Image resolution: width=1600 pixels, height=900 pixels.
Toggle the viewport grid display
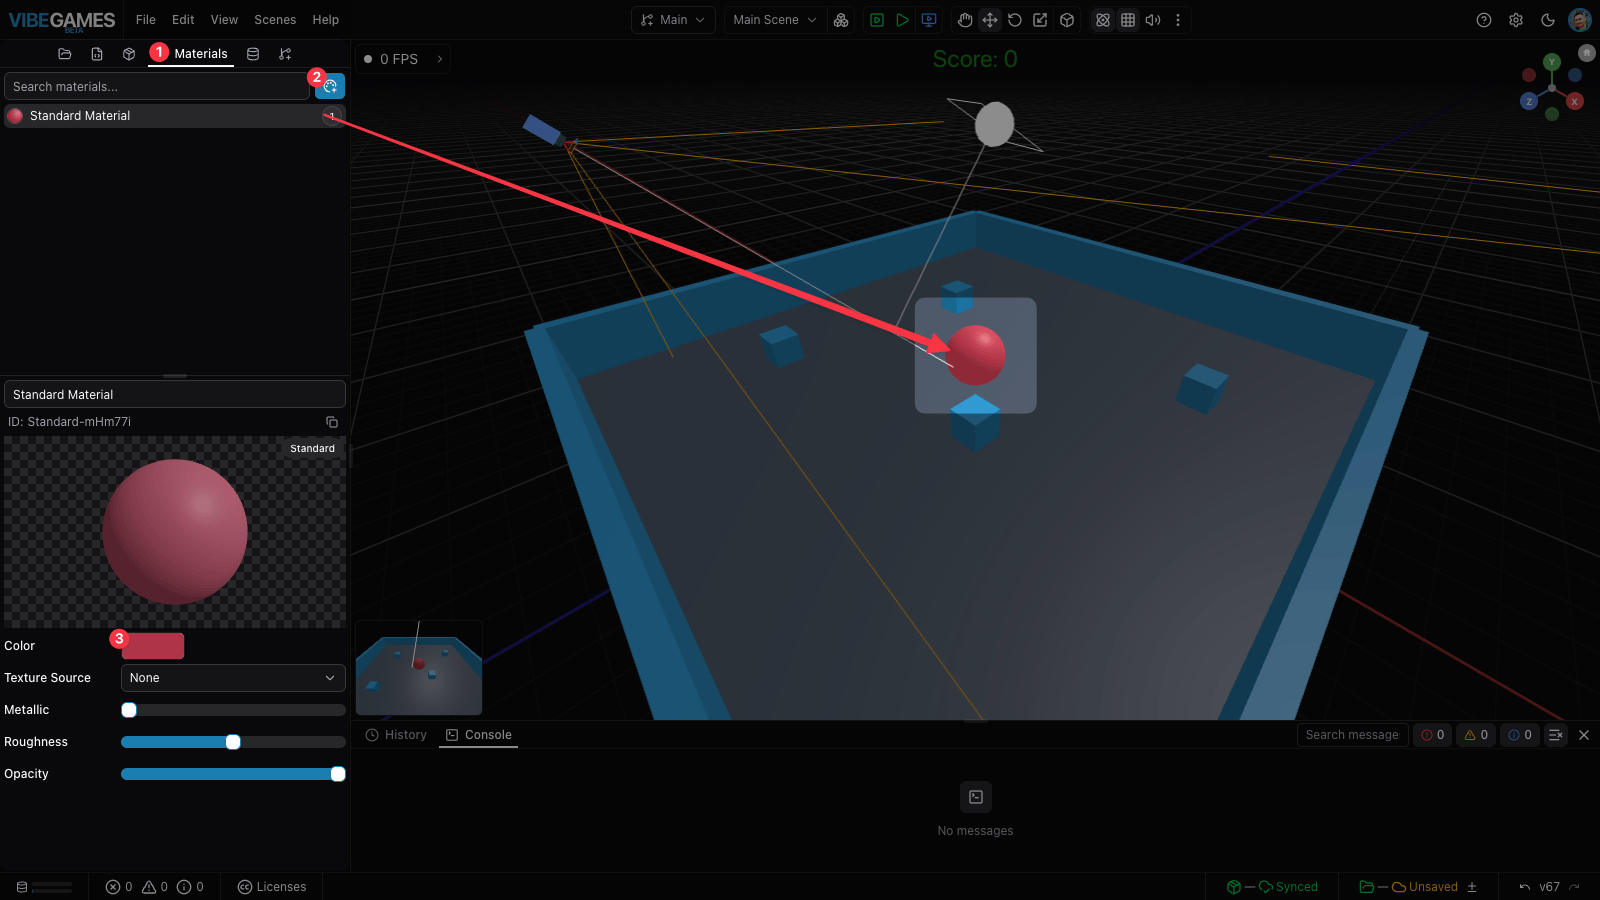1128,20
